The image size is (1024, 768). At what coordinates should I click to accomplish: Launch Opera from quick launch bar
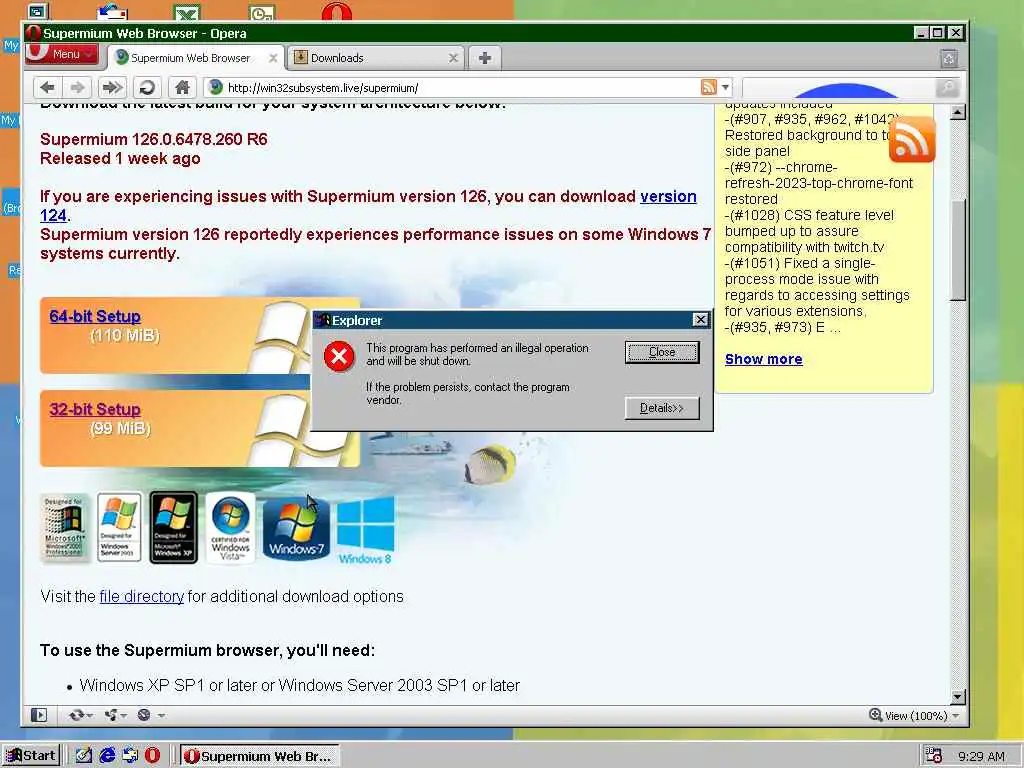point(152,756)
